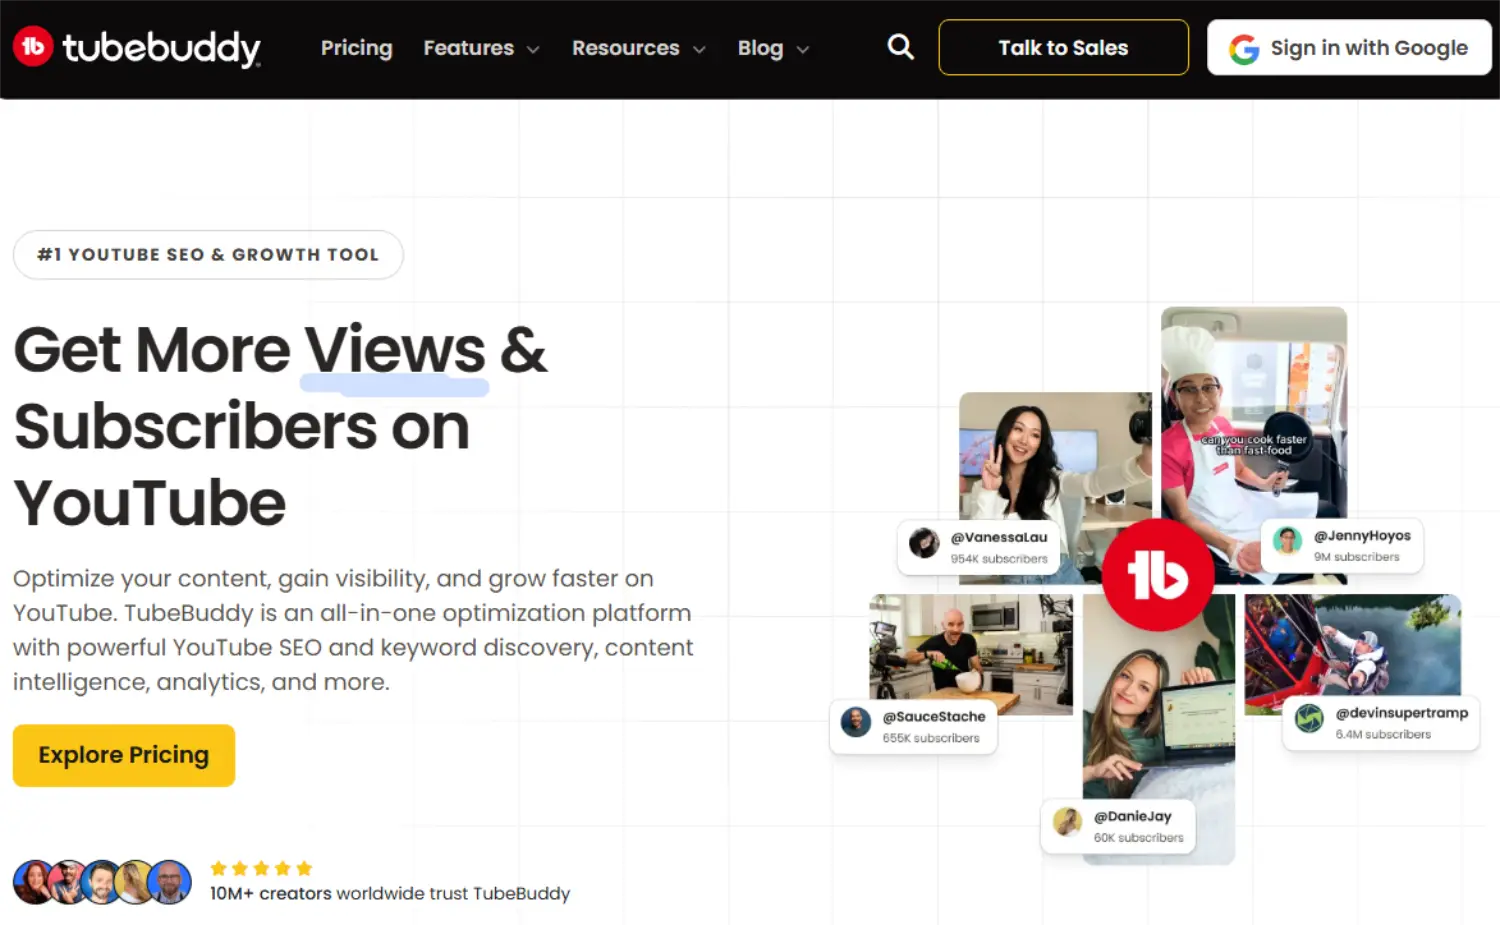Screen dimensions: 1500x925
Task: Click the '655K subscribers' text
Action: [x=931, y=738]
